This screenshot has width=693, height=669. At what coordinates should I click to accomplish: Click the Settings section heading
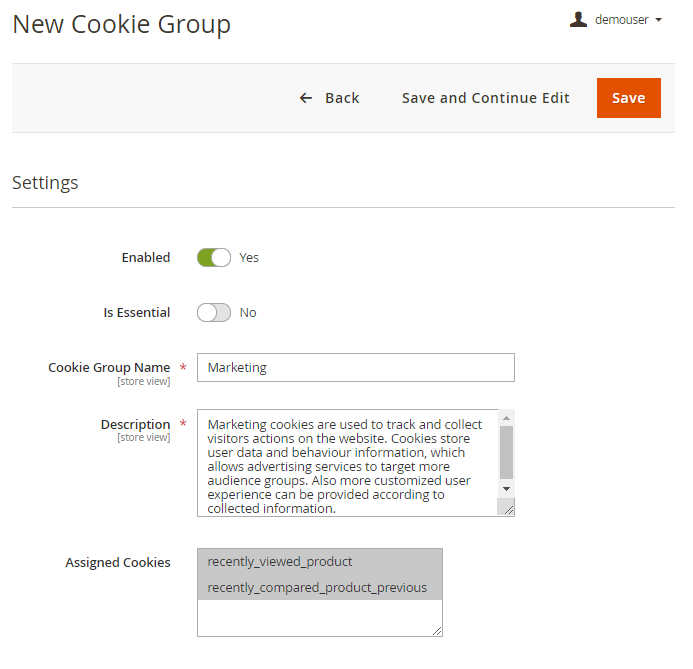(x=45, y=183)
